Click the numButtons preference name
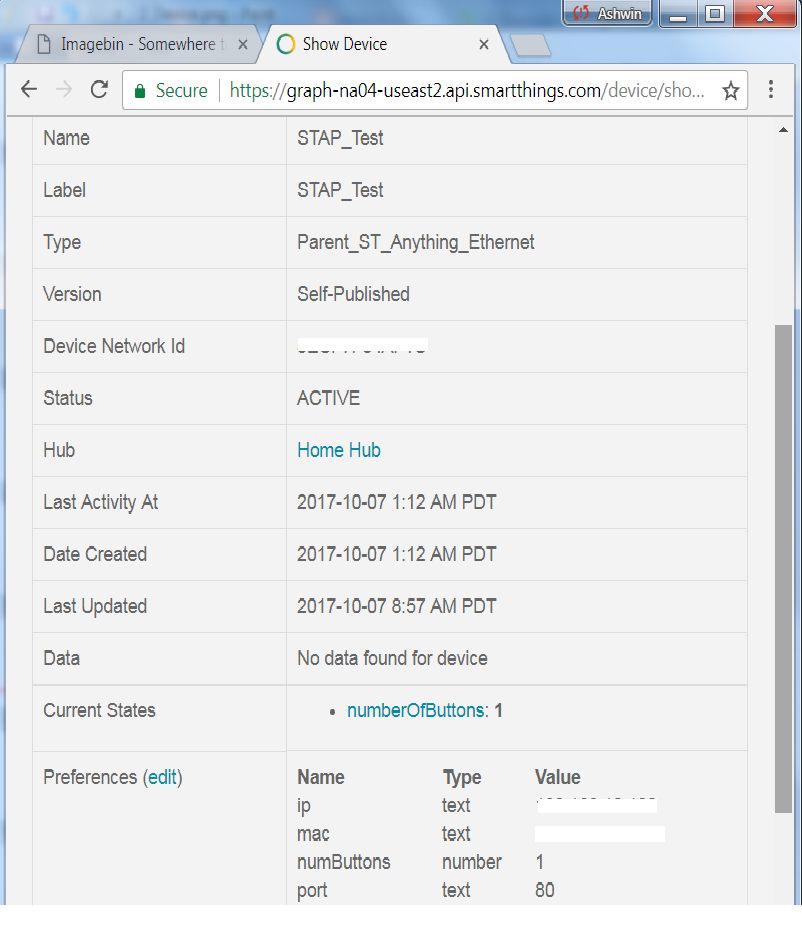 344,862
